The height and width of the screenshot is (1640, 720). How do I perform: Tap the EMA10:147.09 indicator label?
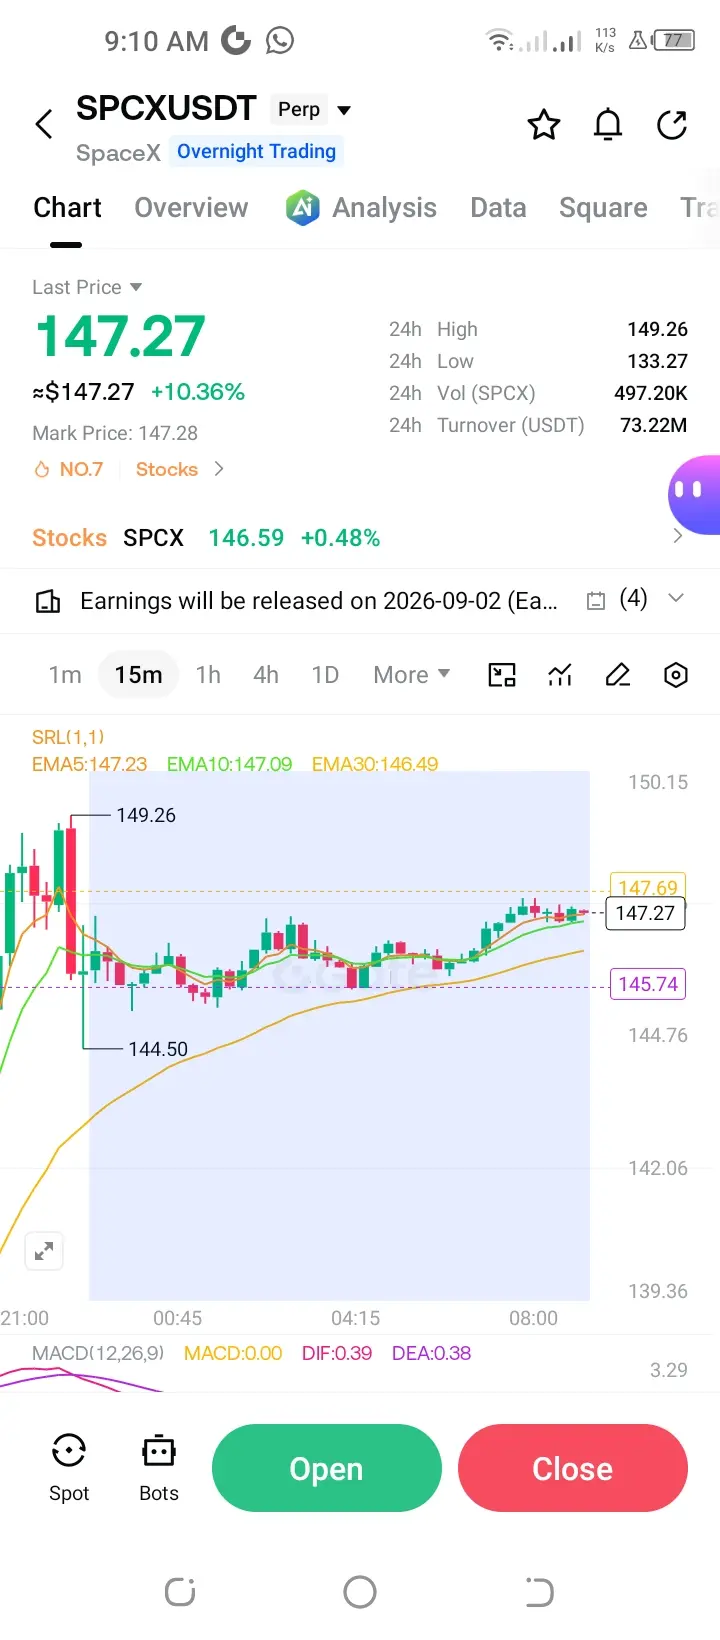point(229,764)
